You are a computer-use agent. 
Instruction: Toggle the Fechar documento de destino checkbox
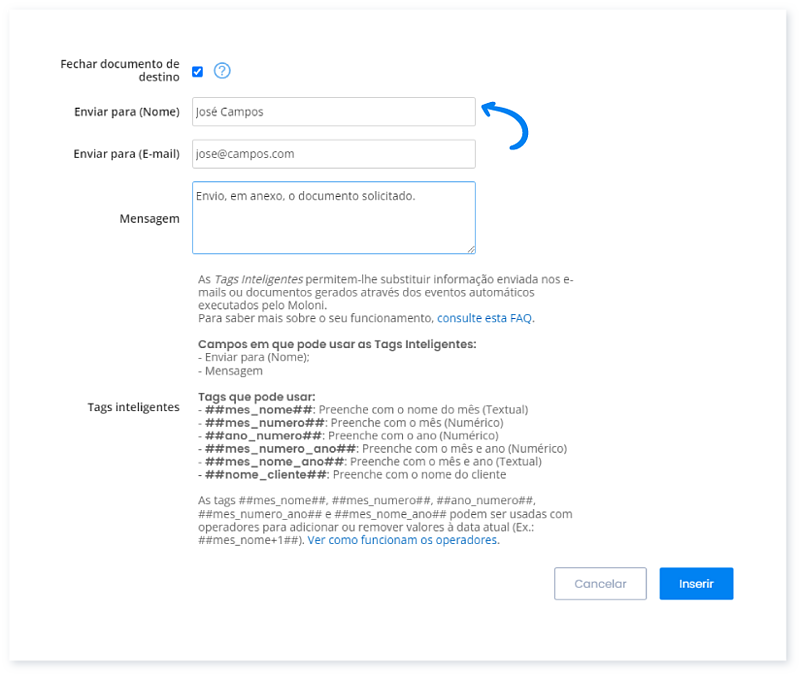(198, 72)
